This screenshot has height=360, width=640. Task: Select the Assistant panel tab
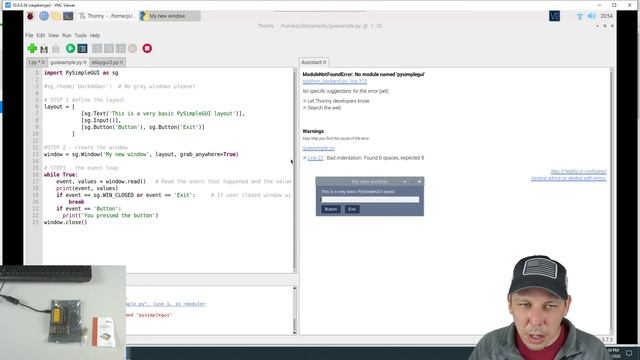tap(311, 62)
